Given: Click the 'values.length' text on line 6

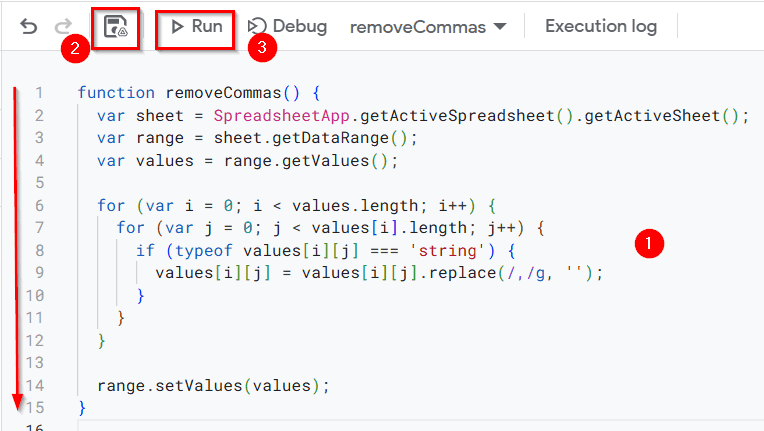Looking at the screenshot, I should pos(355,206).
